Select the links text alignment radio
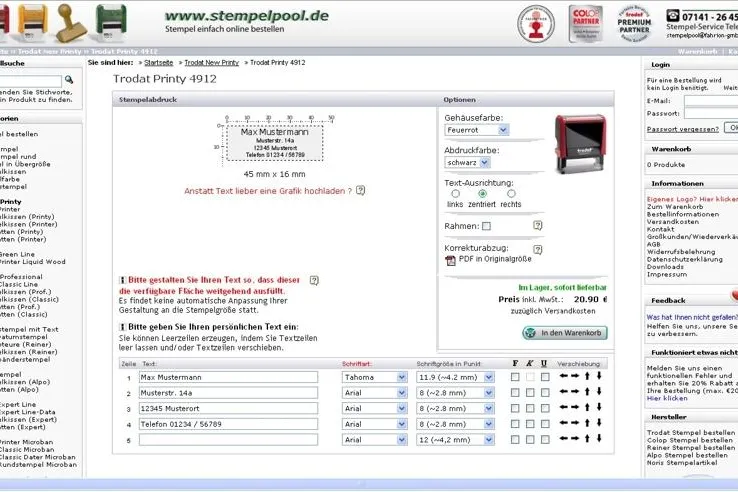The height and width of the screenshot is (492, 738). 455,194
